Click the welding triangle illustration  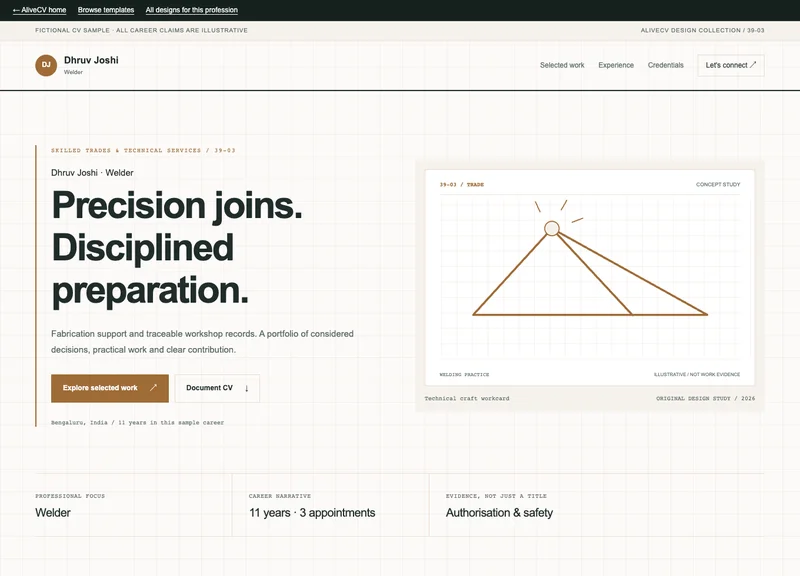(x=590, y=273)
